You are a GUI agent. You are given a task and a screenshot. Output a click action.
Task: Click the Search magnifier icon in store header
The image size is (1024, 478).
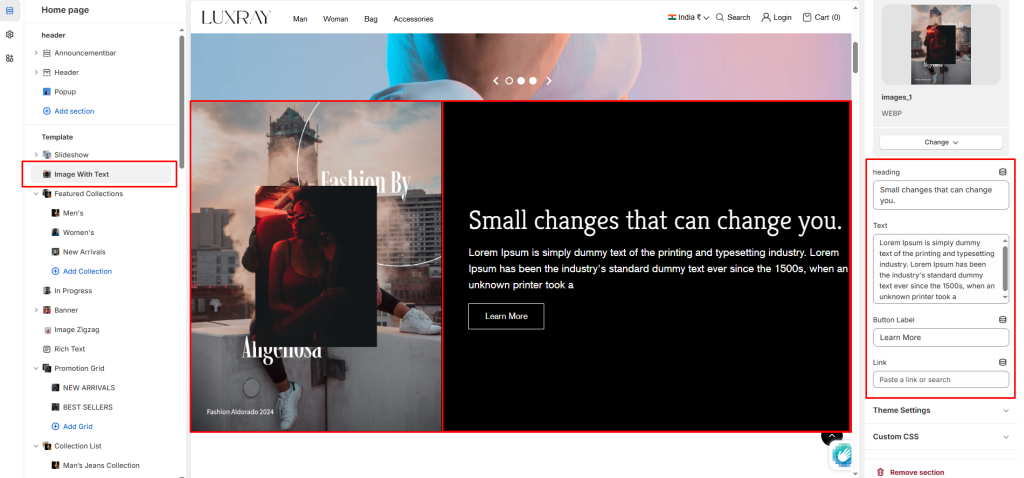[720, 18]
